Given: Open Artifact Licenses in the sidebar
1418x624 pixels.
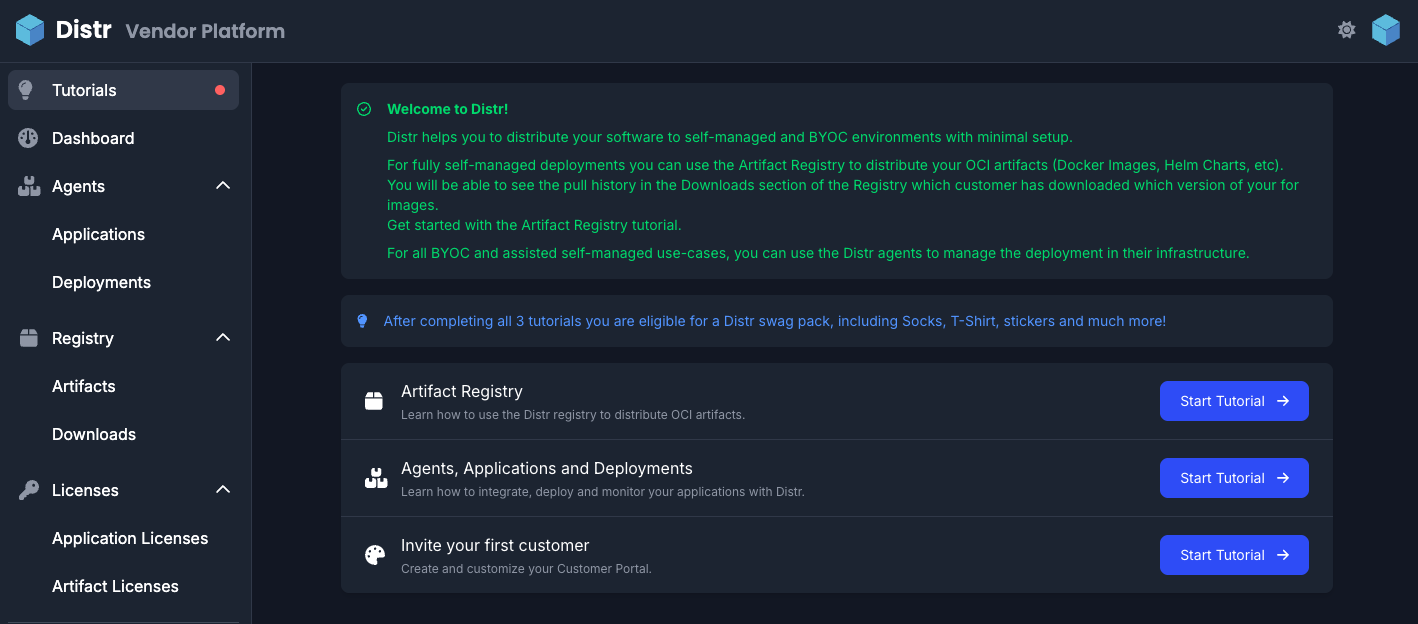Looking at the screenshot, I should [x=115, y=586].
